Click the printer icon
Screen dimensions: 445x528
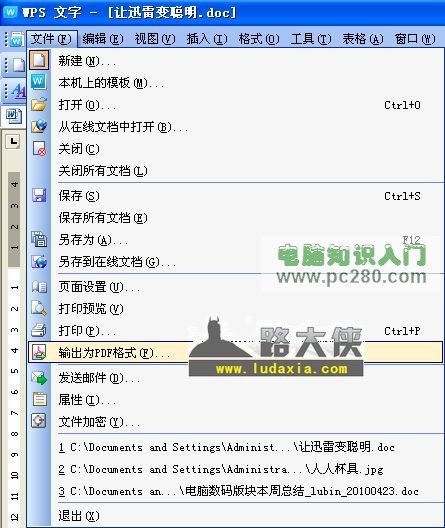tap(39, 330)
